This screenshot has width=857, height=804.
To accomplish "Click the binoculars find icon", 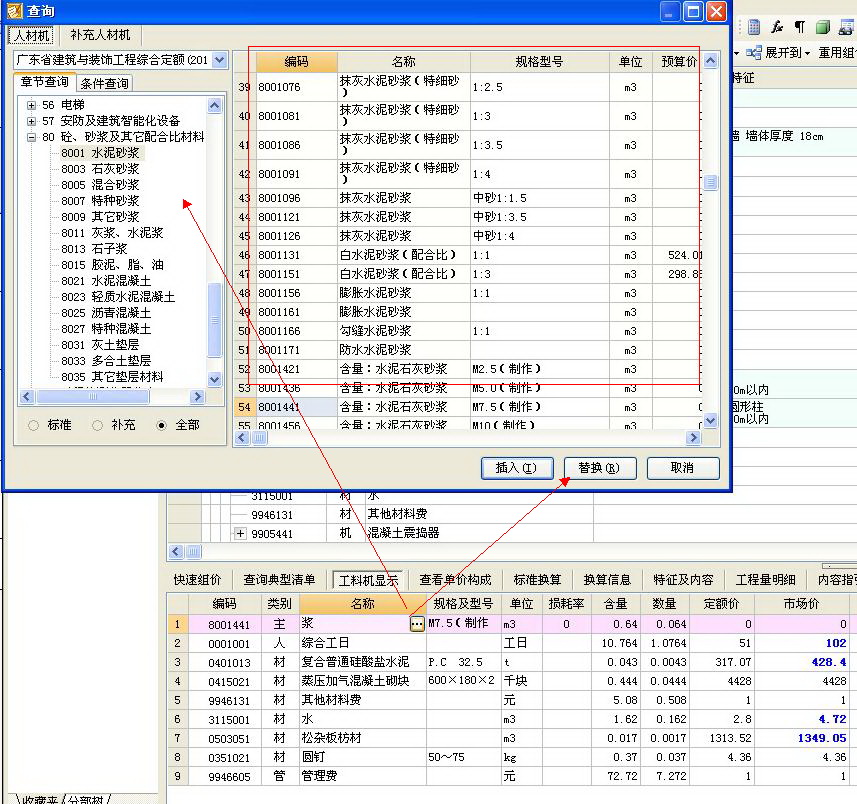I will [x=847, y=27].
